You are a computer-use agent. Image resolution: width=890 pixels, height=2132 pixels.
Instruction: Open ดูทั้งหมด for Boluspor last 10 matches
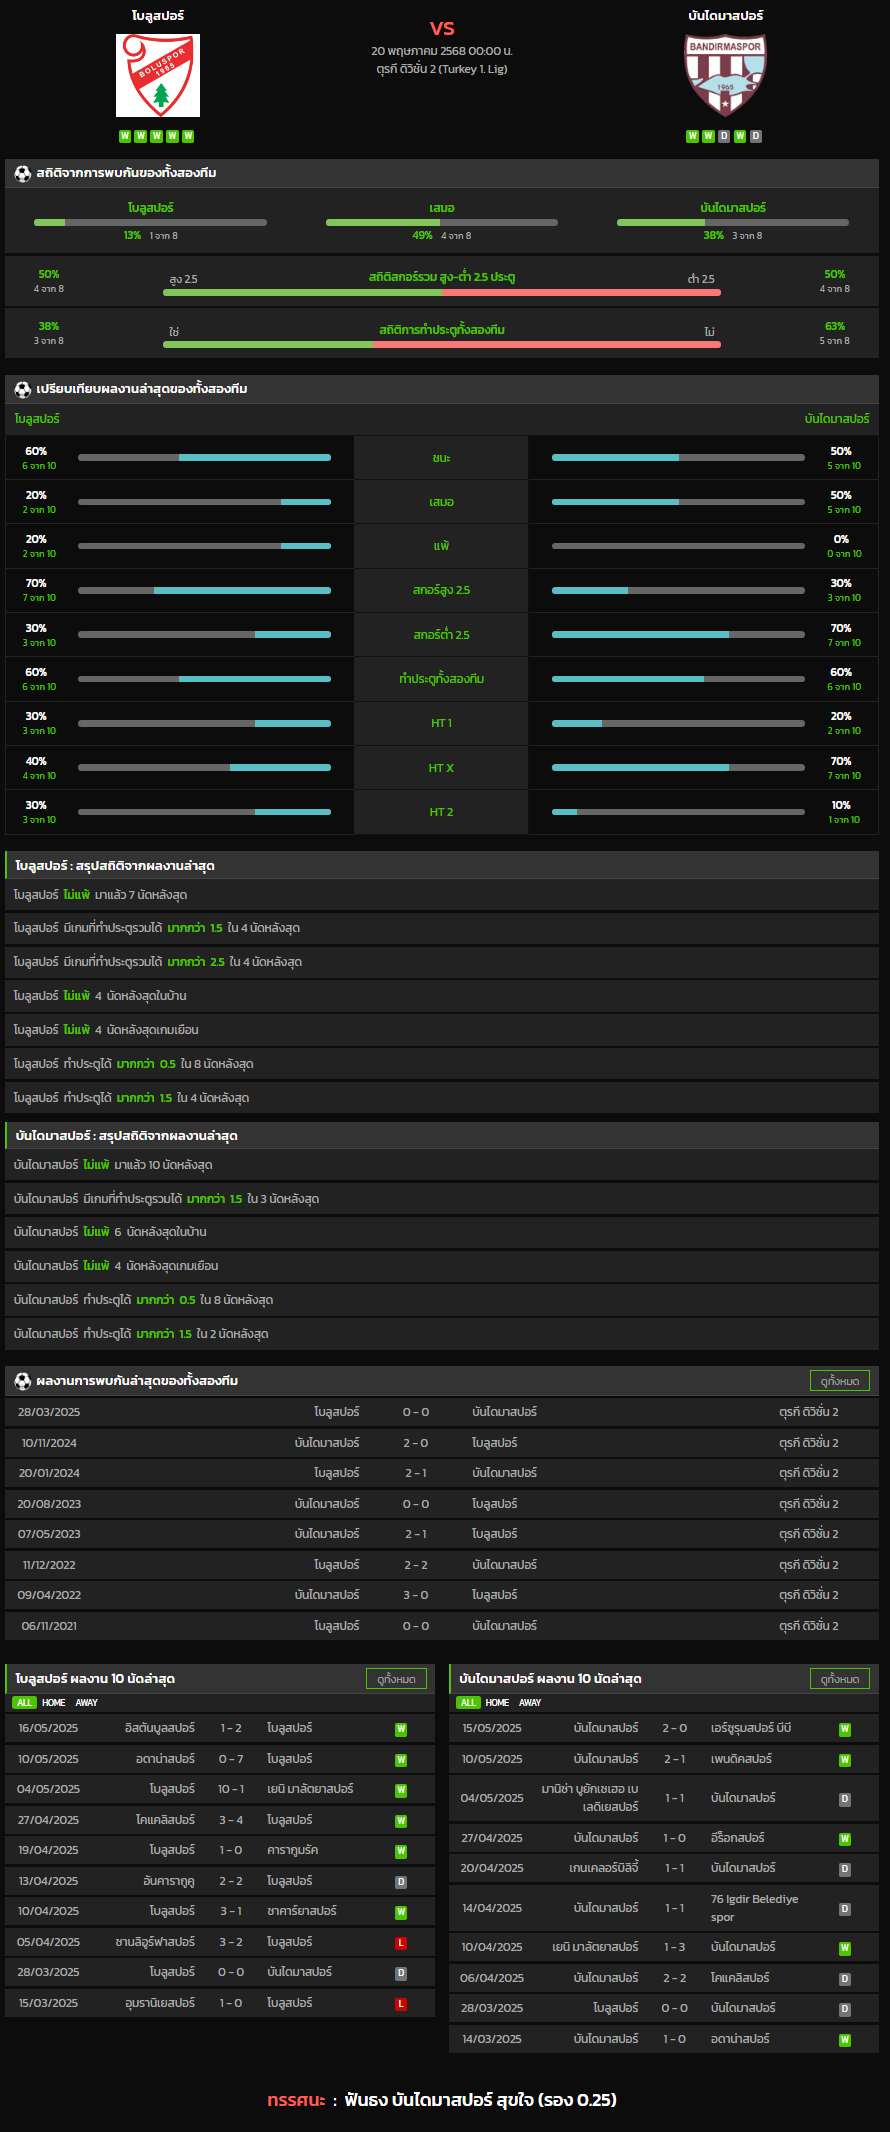pos(397,1679)
